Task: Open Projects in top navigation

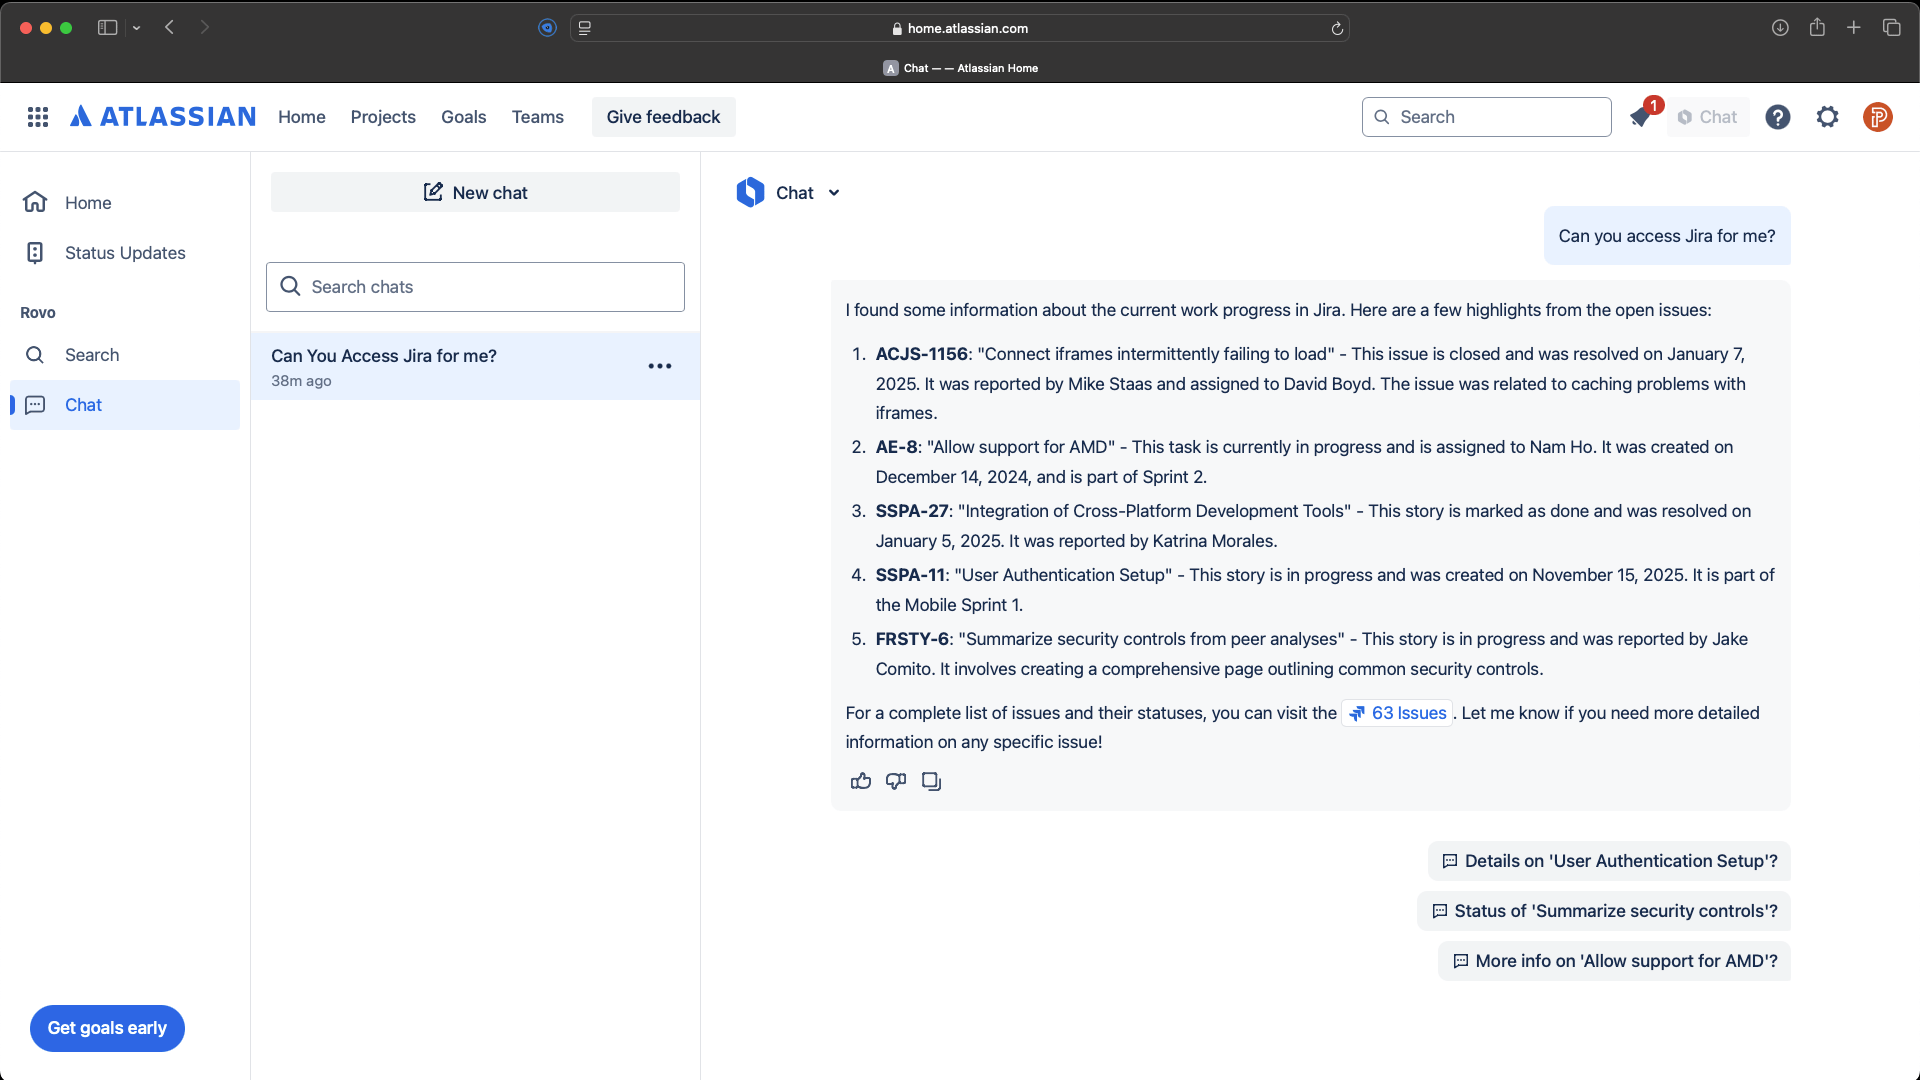Action: coord(383,117)
